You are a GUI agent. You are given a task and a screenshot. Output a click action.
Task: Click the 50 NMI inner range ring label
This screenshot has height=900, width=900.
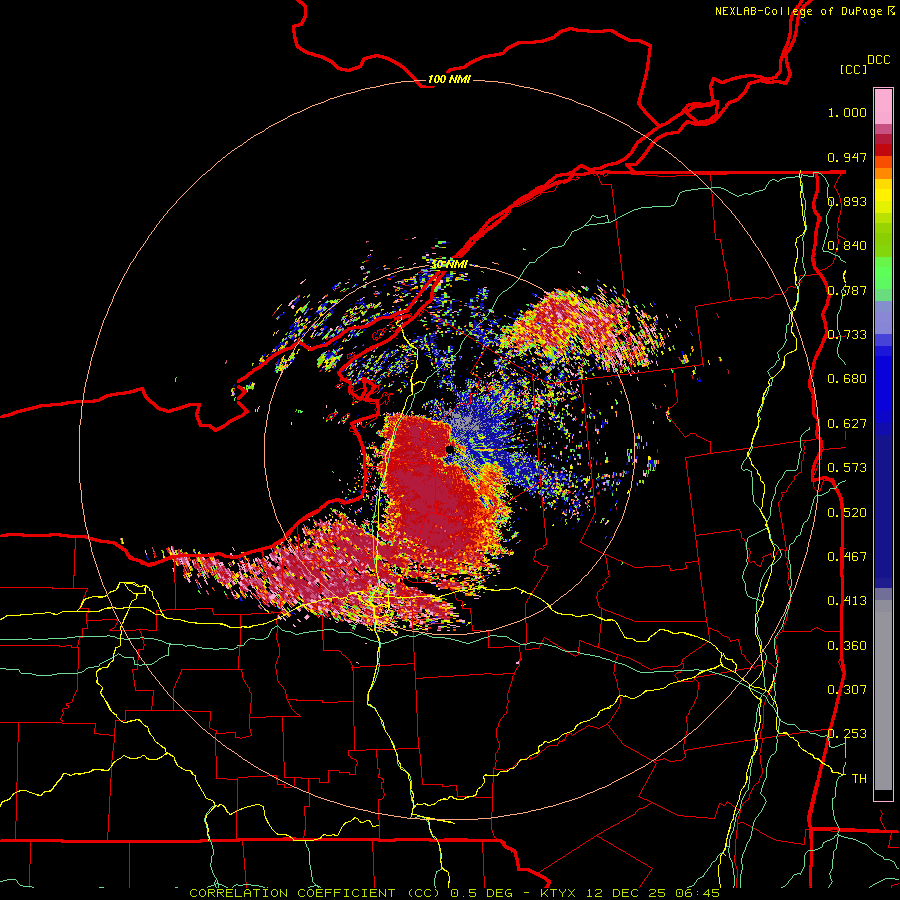pyautogui.click(x=449, y=264)
